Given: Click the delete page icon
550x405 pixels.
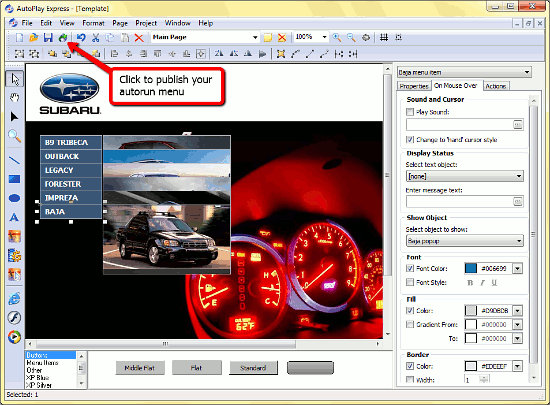Looking at the screenshot, I should click(x=282, y=38).
